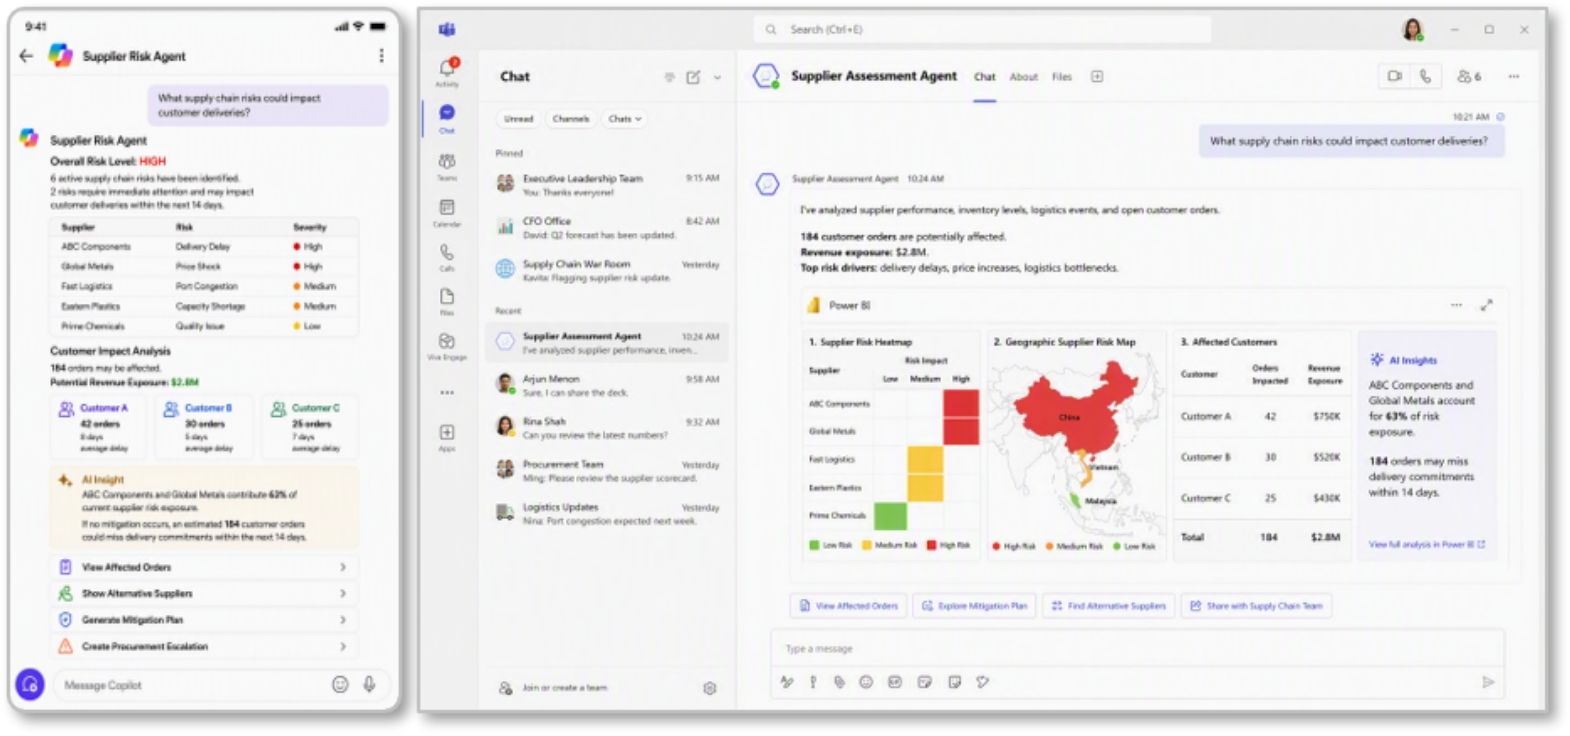Expand the Power BI card to full view
The height and width of the screenshot is (736, 1570).
(1486, 305)
